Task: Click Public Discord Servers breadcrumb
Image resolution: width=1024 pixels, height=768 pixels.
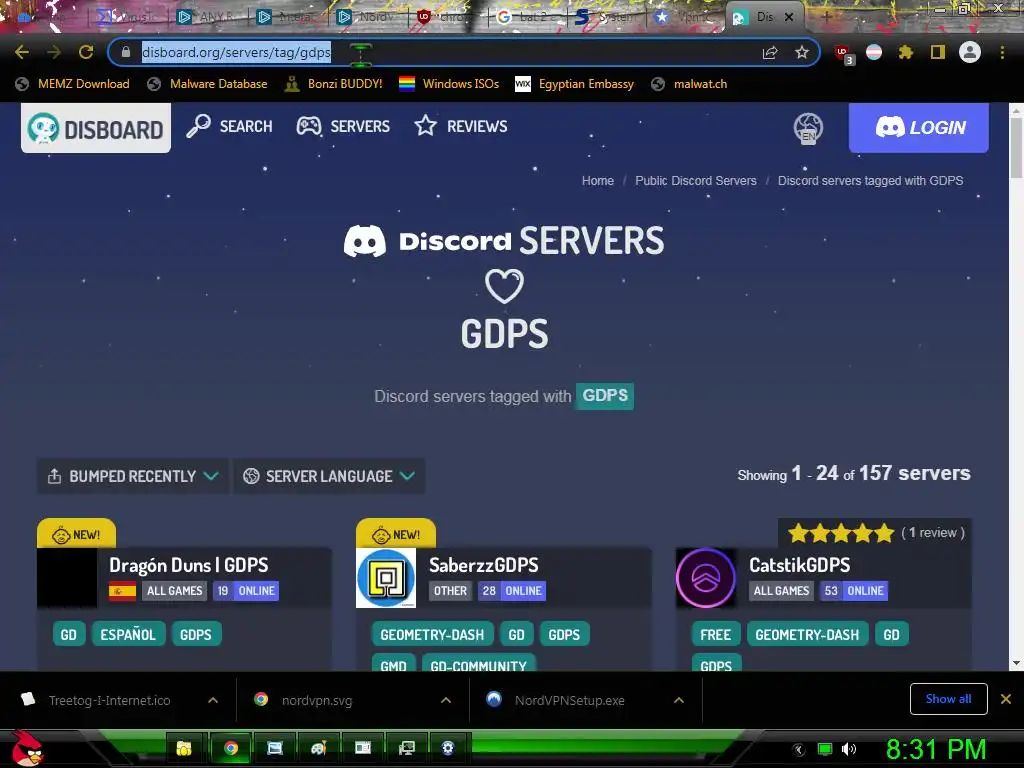Action: [696, 181]
